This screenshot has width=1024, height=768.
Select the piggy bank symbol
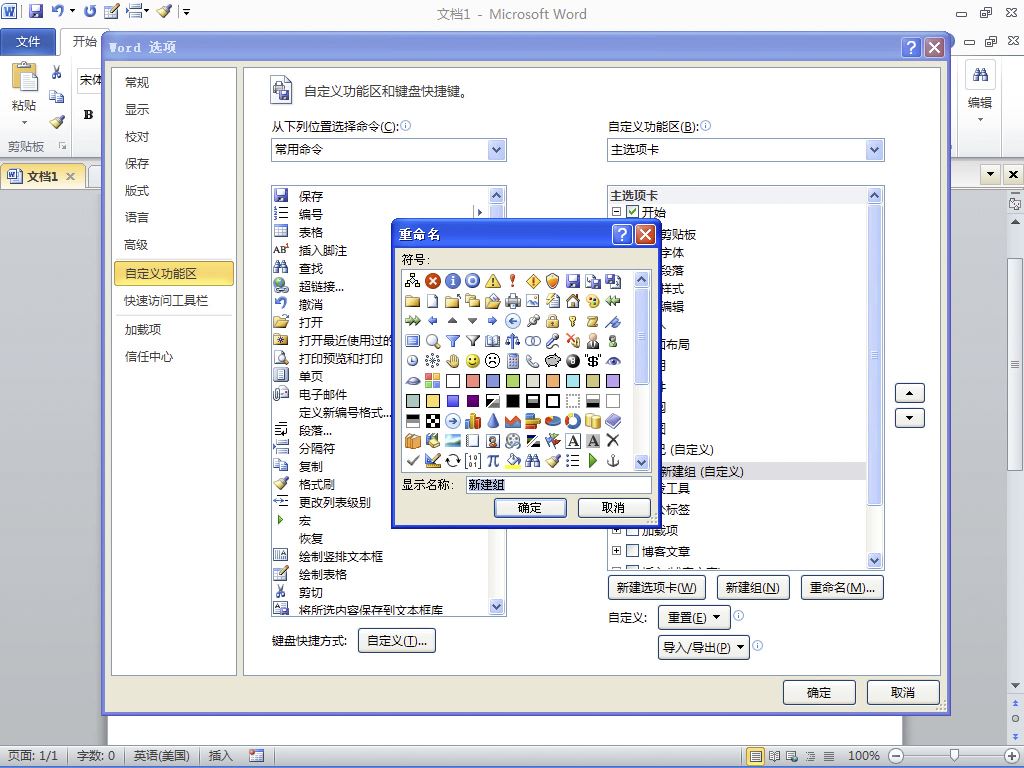pos(553,361)
